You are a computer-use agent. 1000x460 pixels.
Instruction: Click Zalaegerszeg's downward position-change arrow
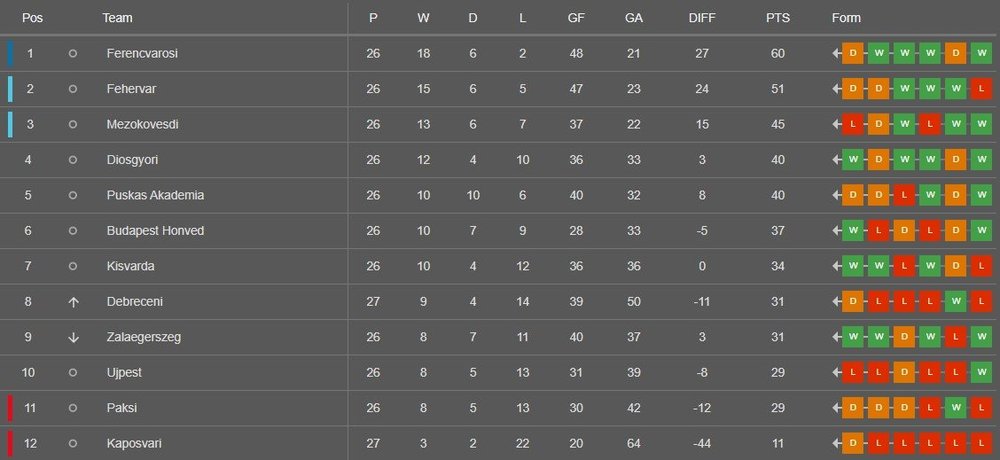pyautogui.click(x=73, y=338)
